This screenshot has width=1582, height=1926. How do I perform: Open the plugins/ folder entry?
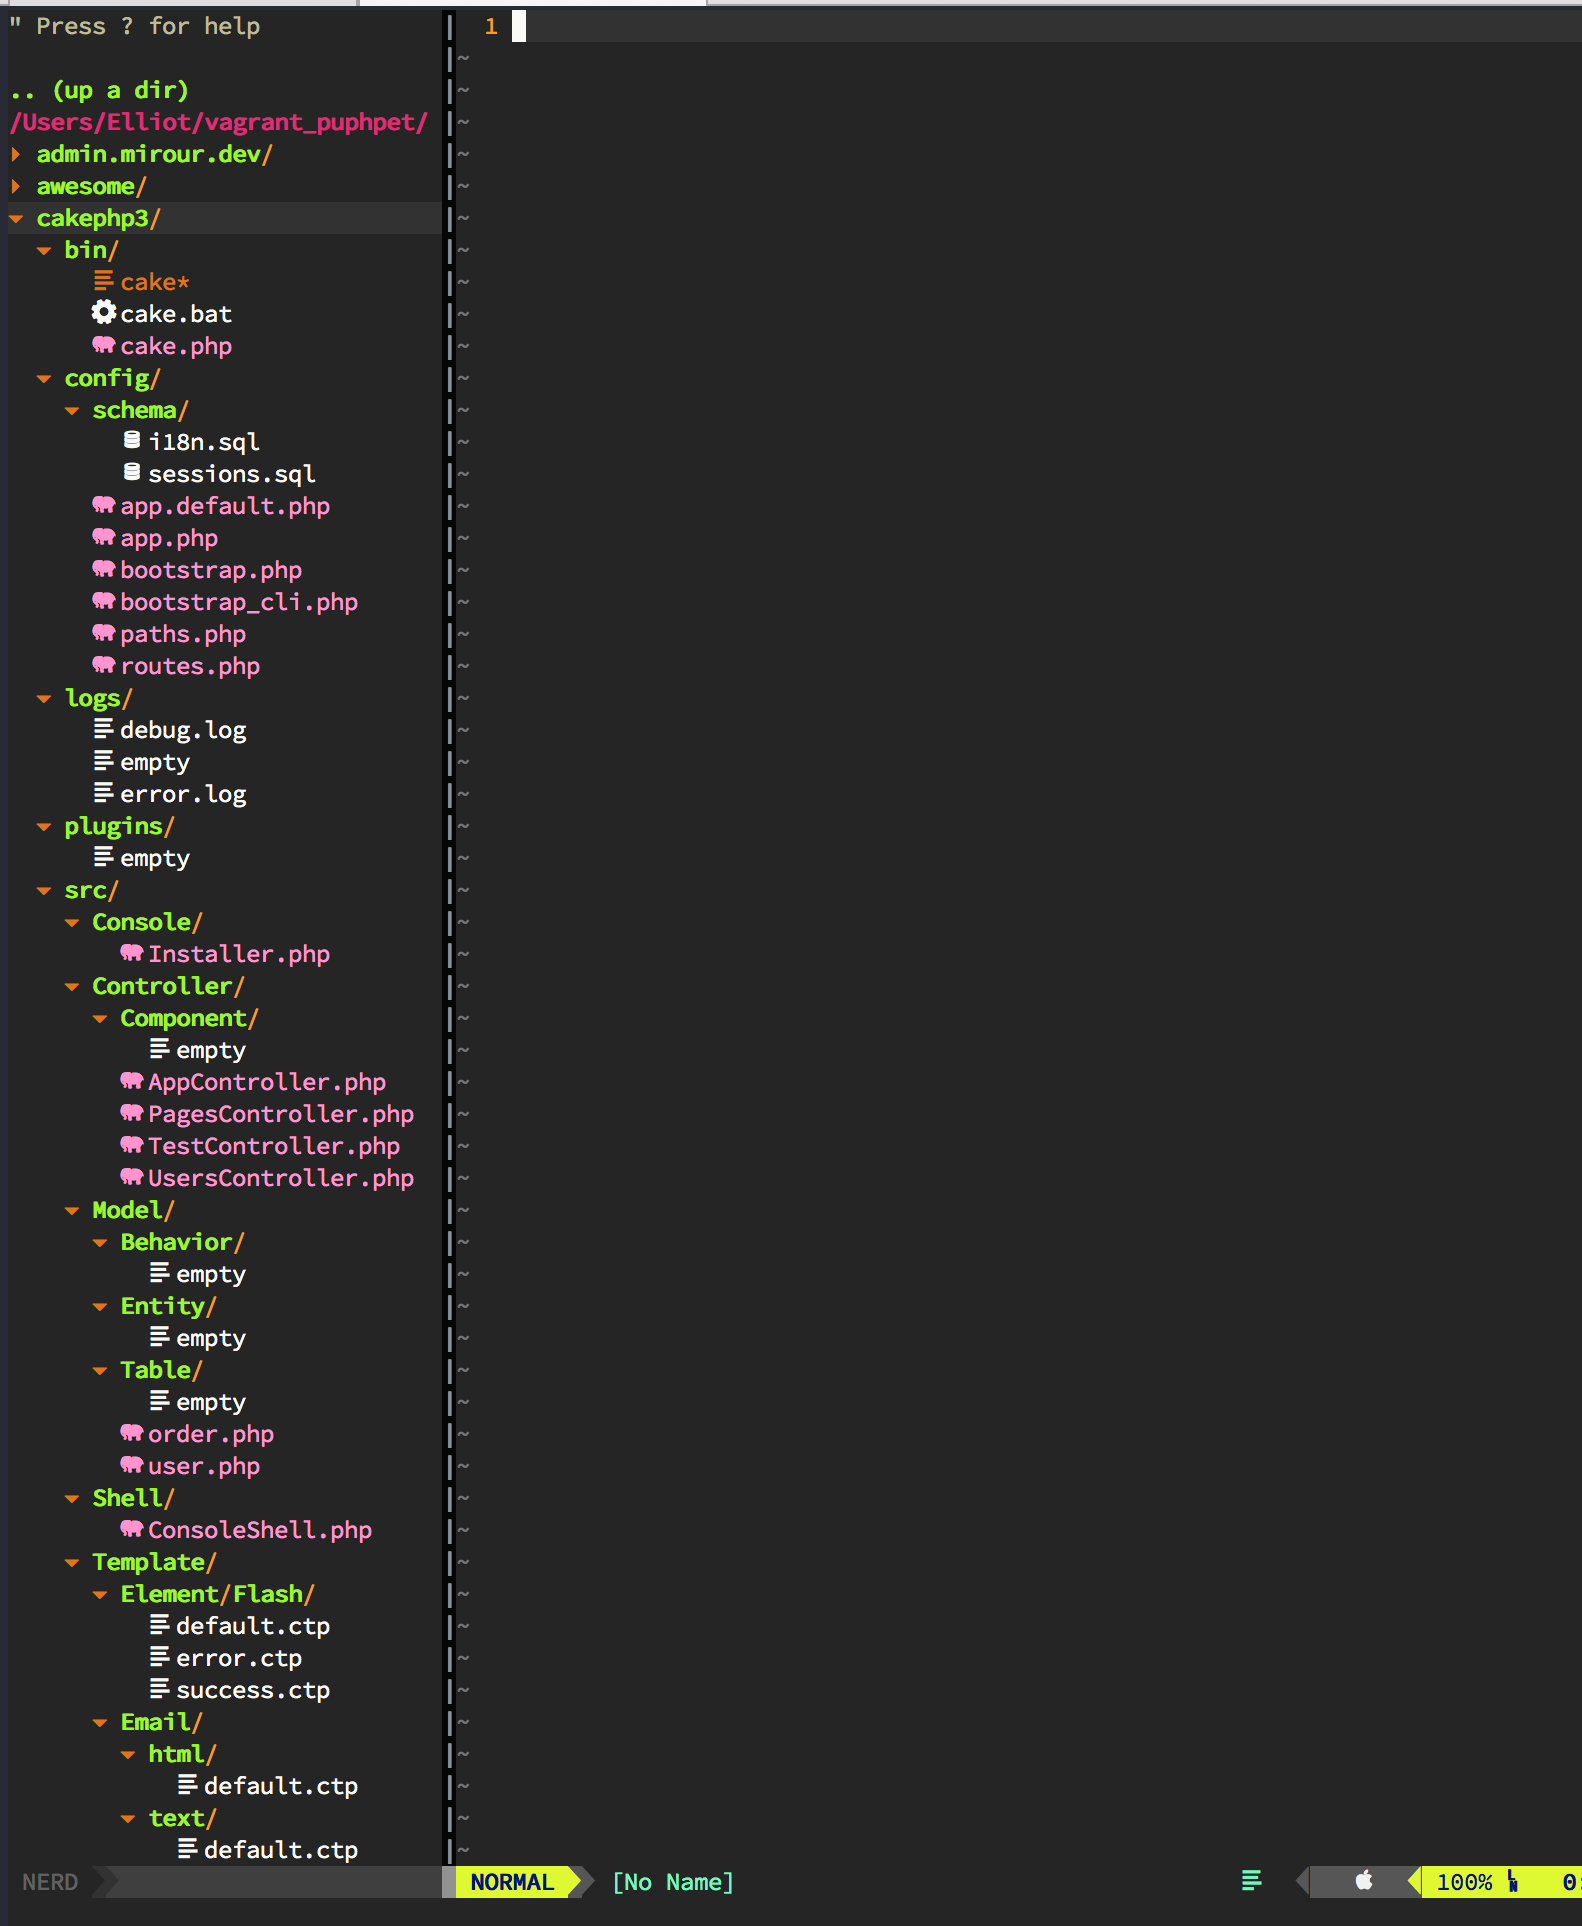click(x=119, y=826)
